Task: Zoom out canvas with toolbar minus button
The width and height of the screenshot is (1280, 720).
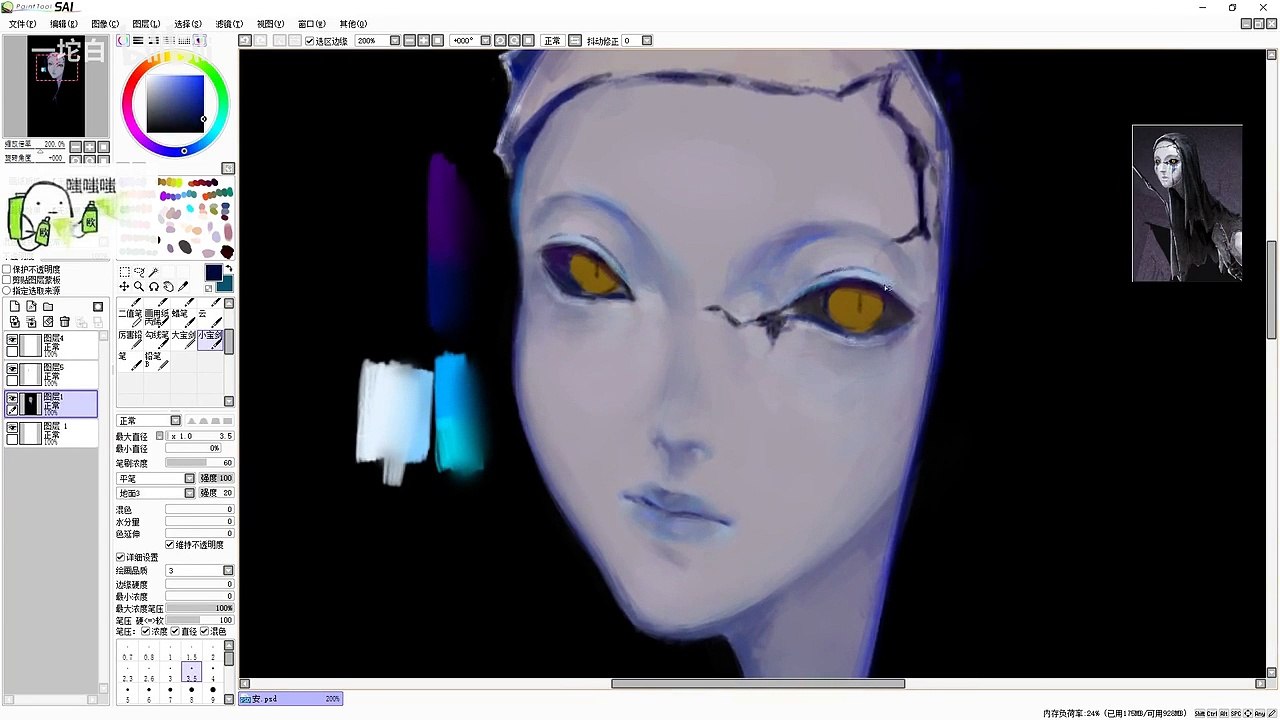Action: click(410, 41)
